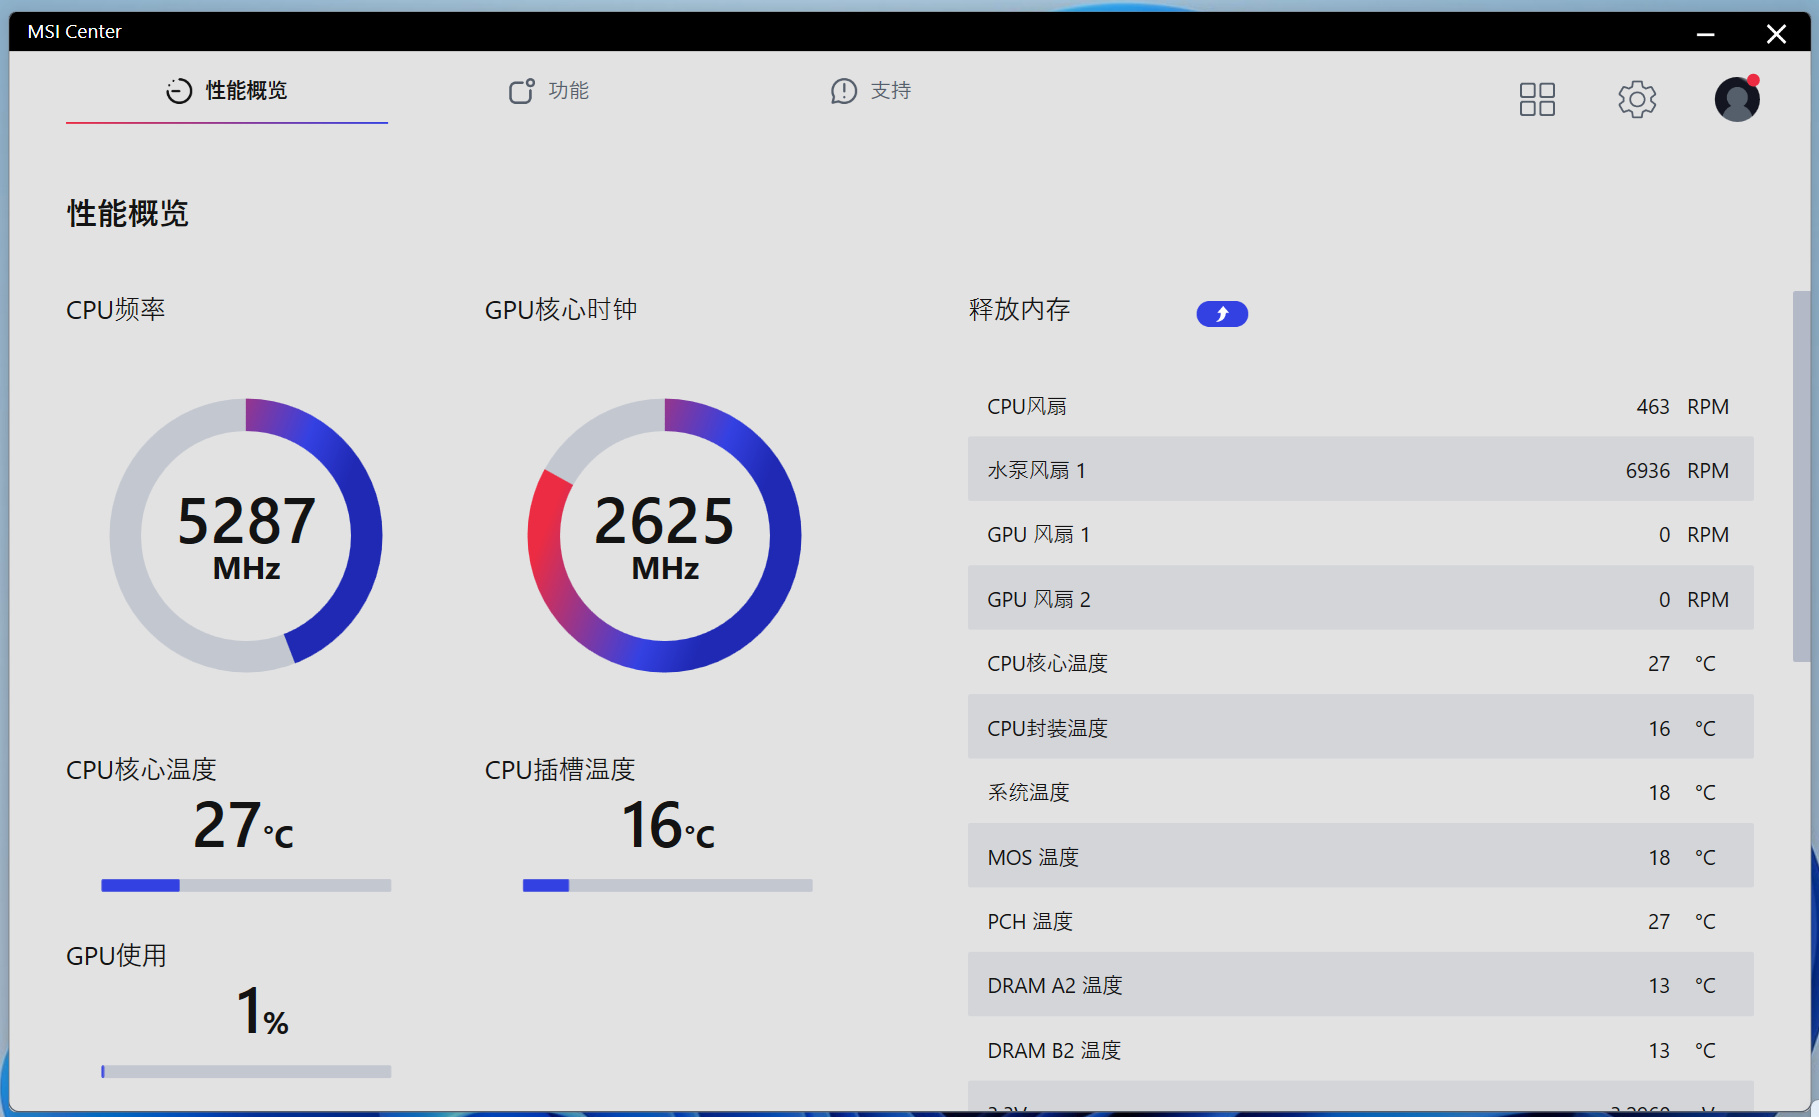Click the 释放内存 label
Viewport: 1819px width, 1117px height.
click(1019, 310)
